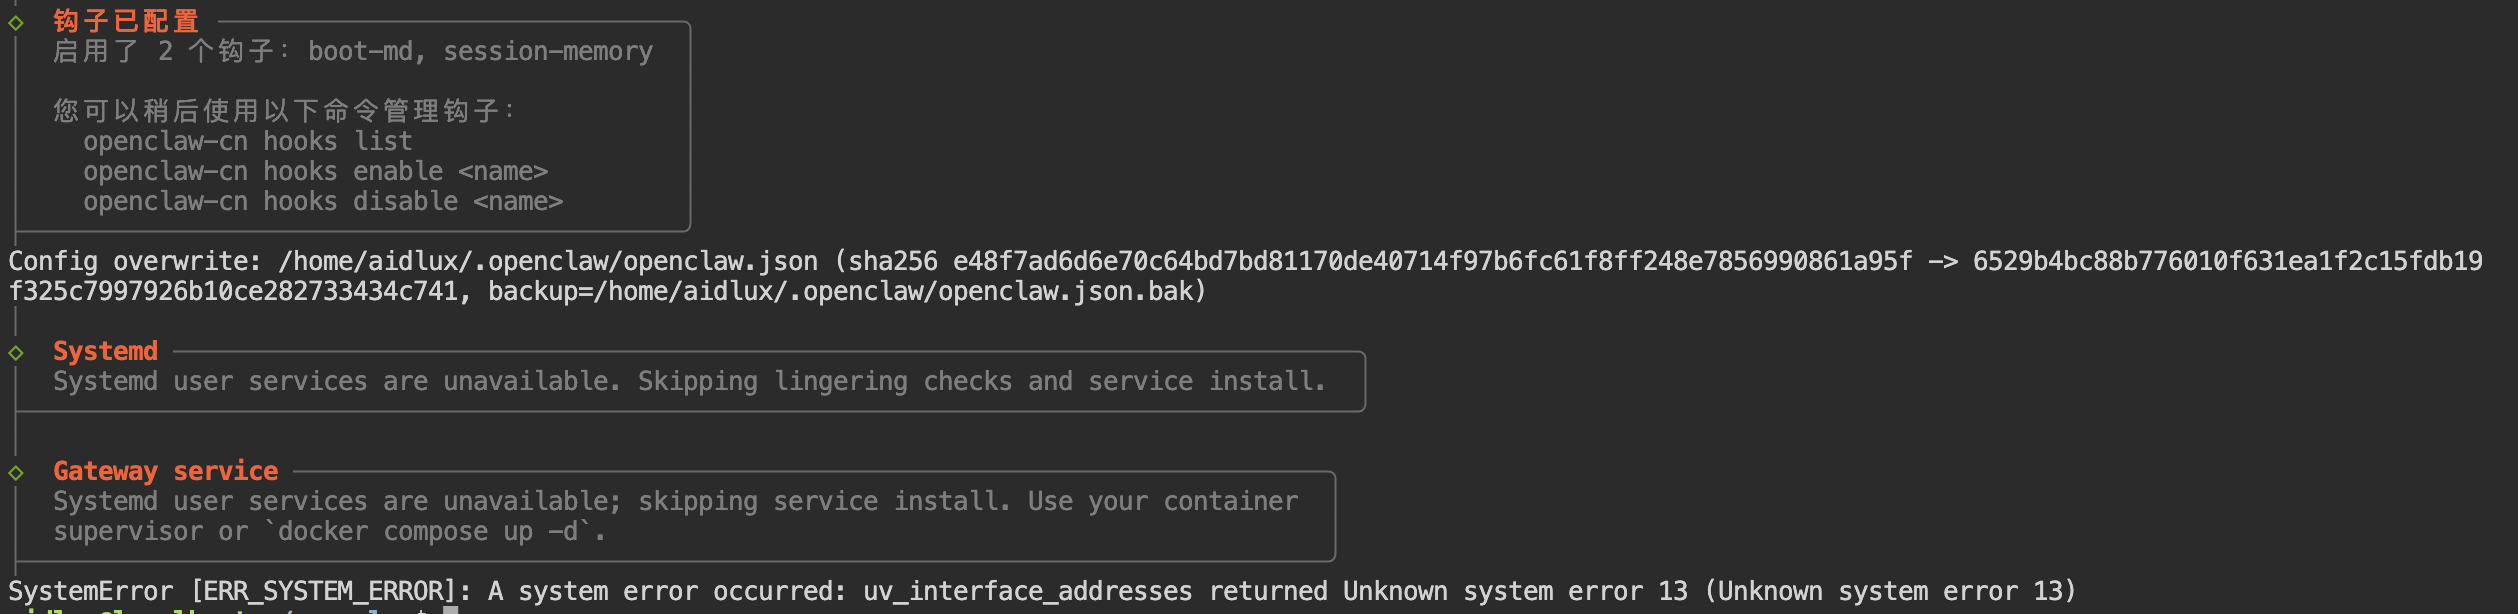Click the uv_interface_addresses text in error line

[1027, 591]
